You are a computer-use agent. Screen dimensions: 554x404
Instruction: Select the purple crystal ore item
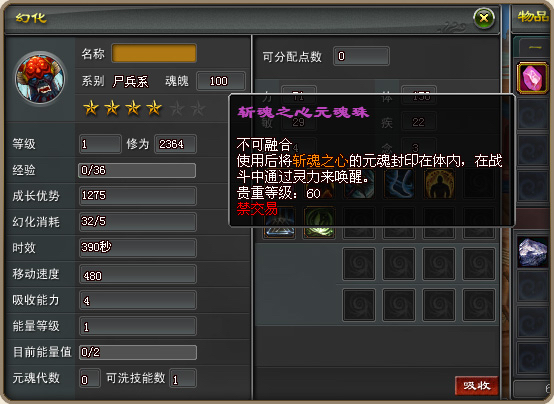click(x=532, y=252)
